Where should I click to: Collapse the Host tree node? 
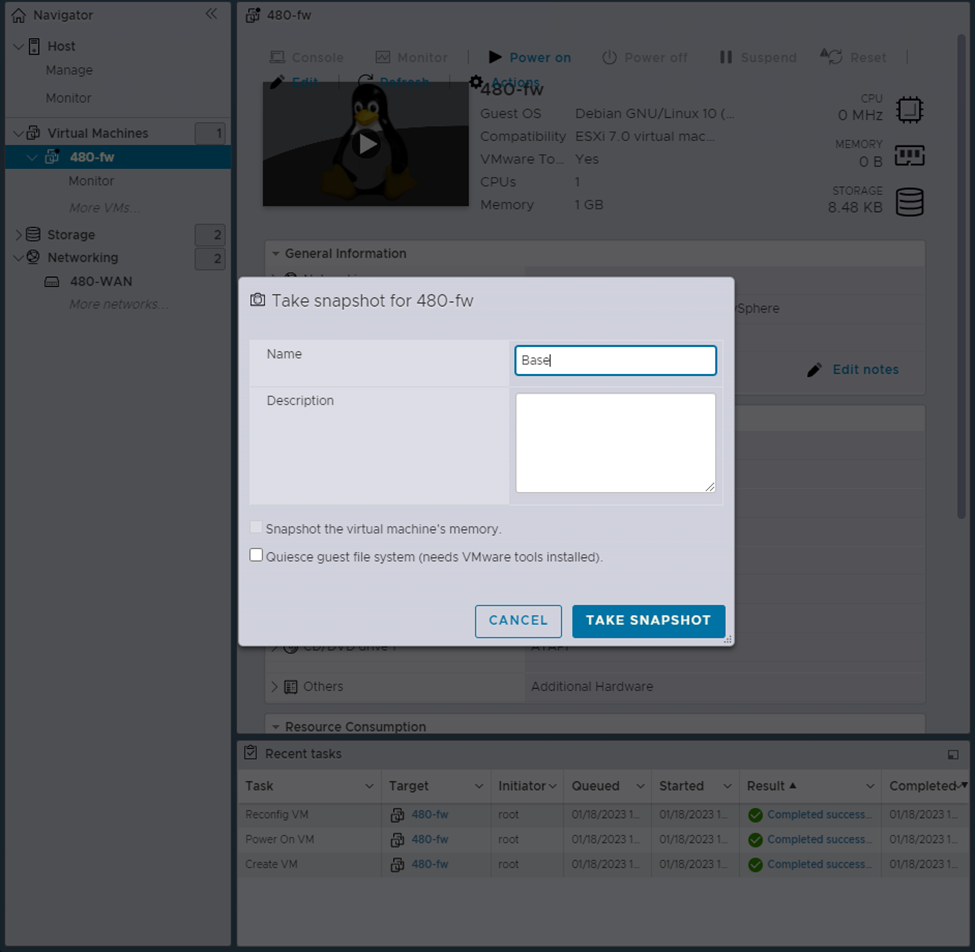[19, 47]
